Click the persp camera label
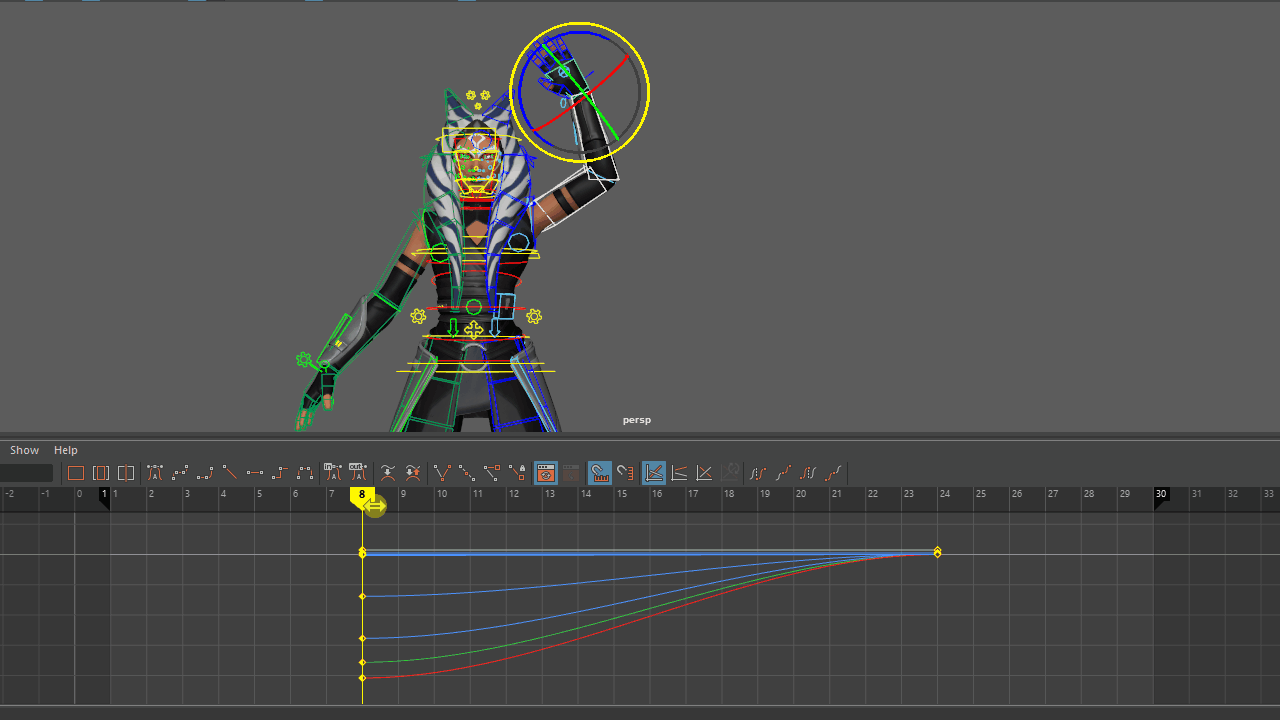The width and height of the screenshot is (1280, 720). pos(636,420)
